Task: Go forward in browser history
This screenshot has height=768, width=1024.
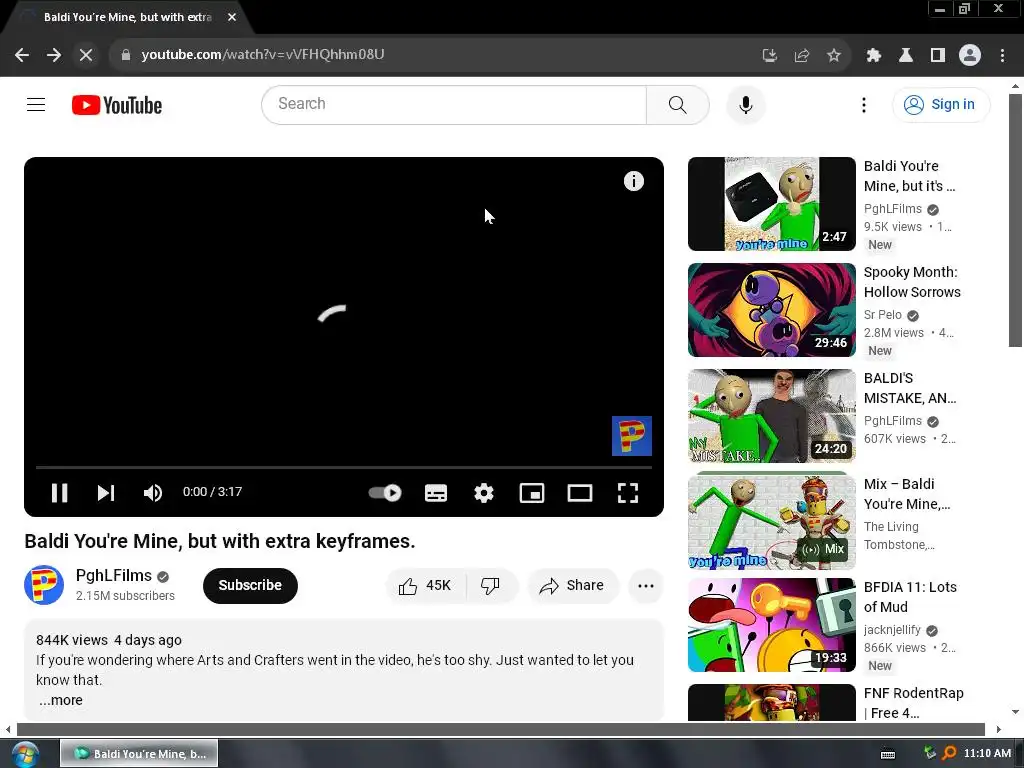Action: (54, 55)
